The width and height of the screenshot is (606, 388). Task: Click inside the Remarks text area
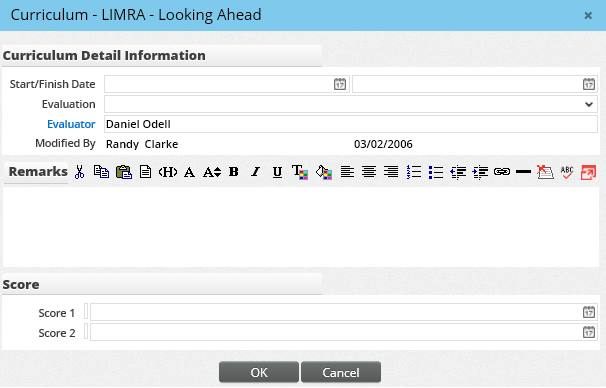point(301,227)
